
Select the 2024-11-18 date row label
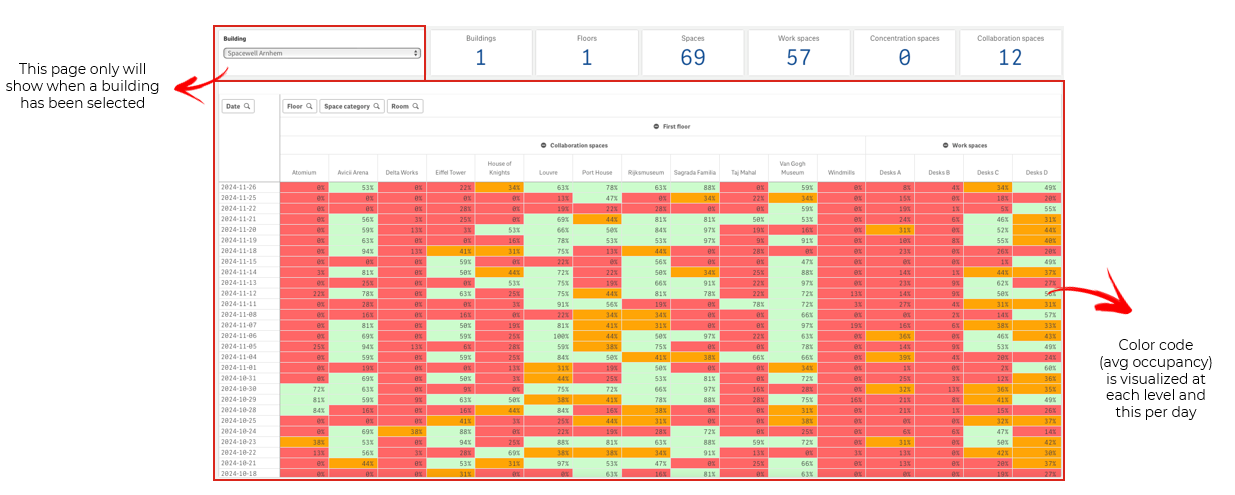point(250,251)
